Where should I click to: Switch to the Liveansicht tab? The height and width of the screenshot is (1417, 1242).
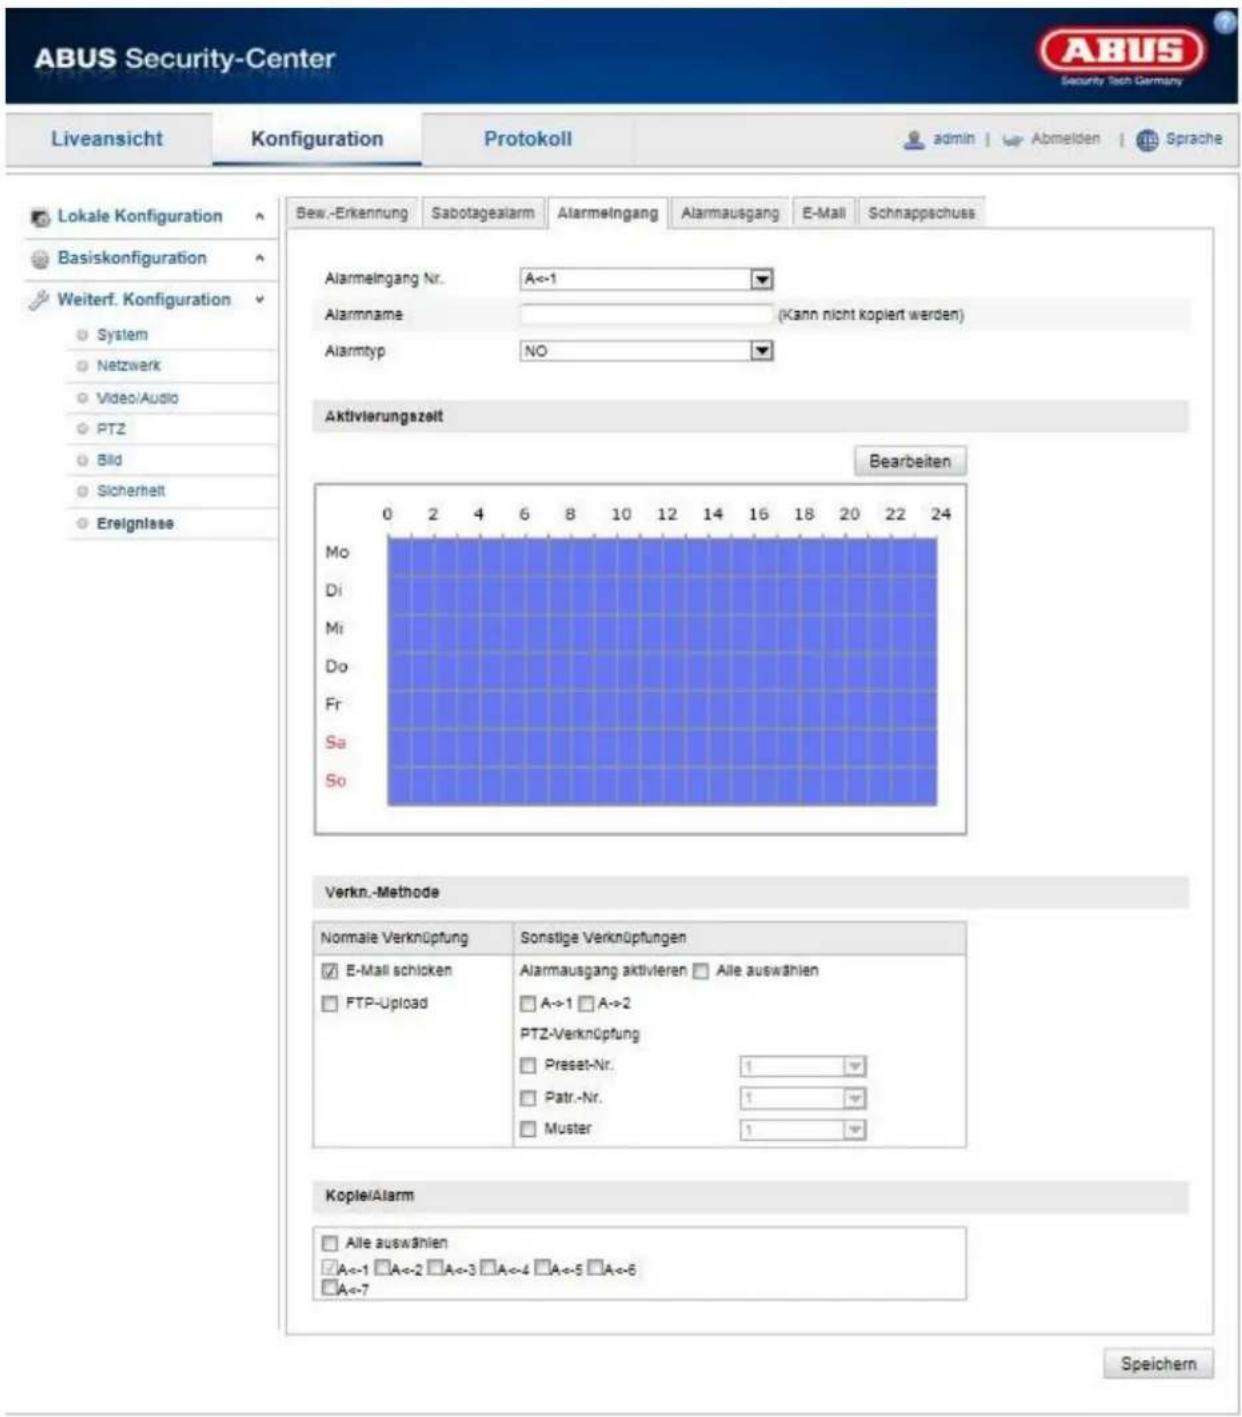(x=107, y=139)
